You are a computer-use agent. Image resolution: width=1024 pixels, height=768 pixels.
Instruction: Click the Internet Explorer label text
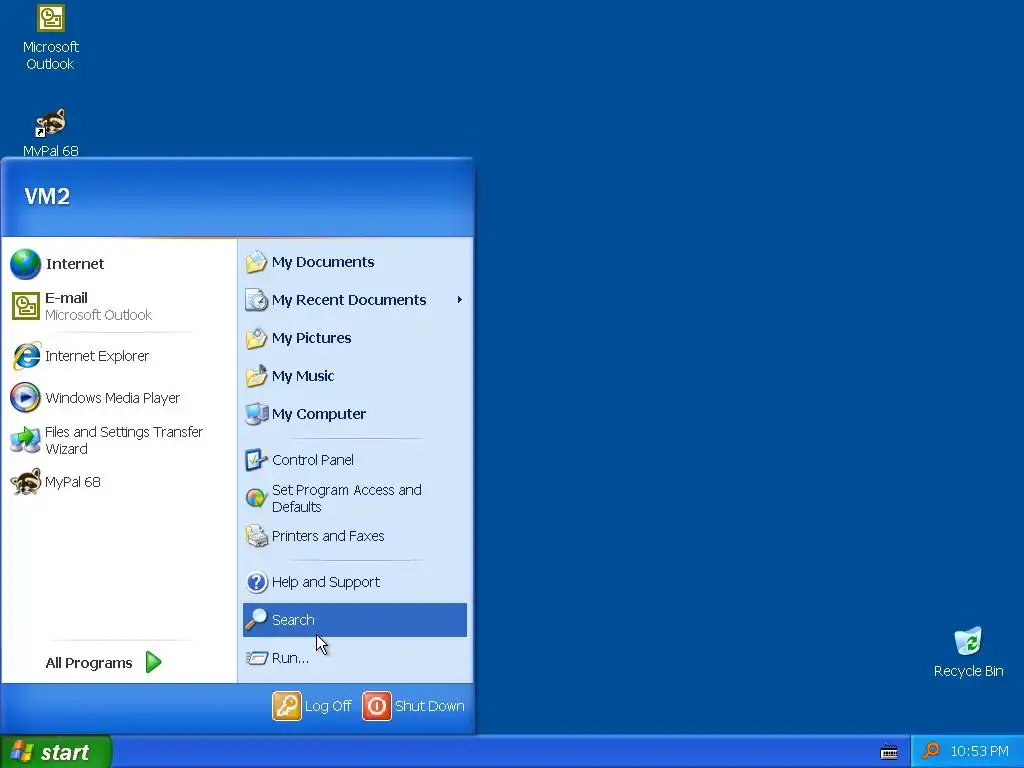97,356
